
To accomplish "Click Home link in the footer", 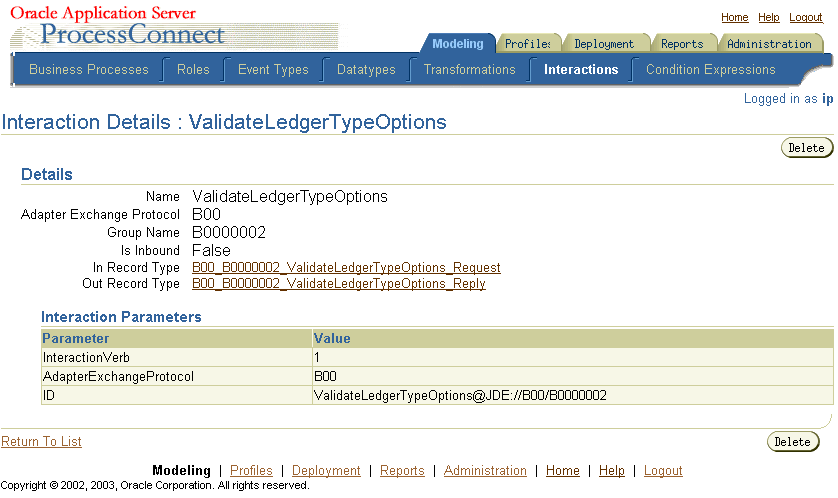I will click(x=562, y=471).
